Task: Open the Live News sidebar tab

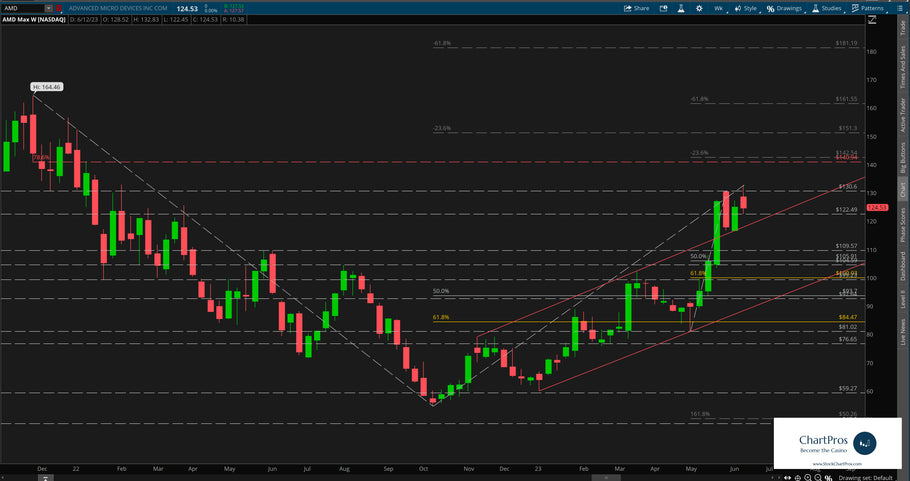Action: (x=902, y=332)
